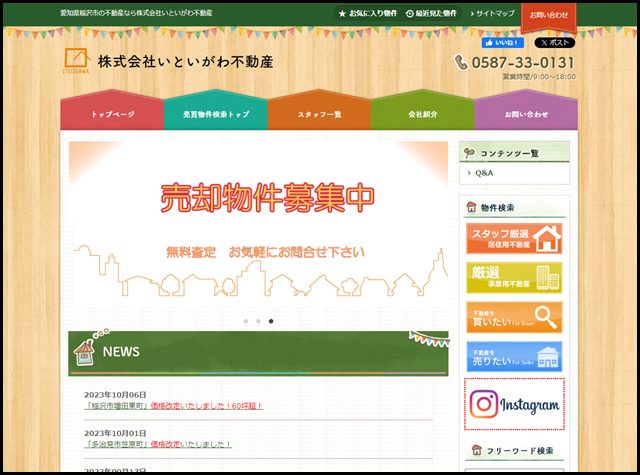The image size is (640, 475).
Task: Click the コンテンツ一覧 sidebar heading
Action: pos(514,152)
